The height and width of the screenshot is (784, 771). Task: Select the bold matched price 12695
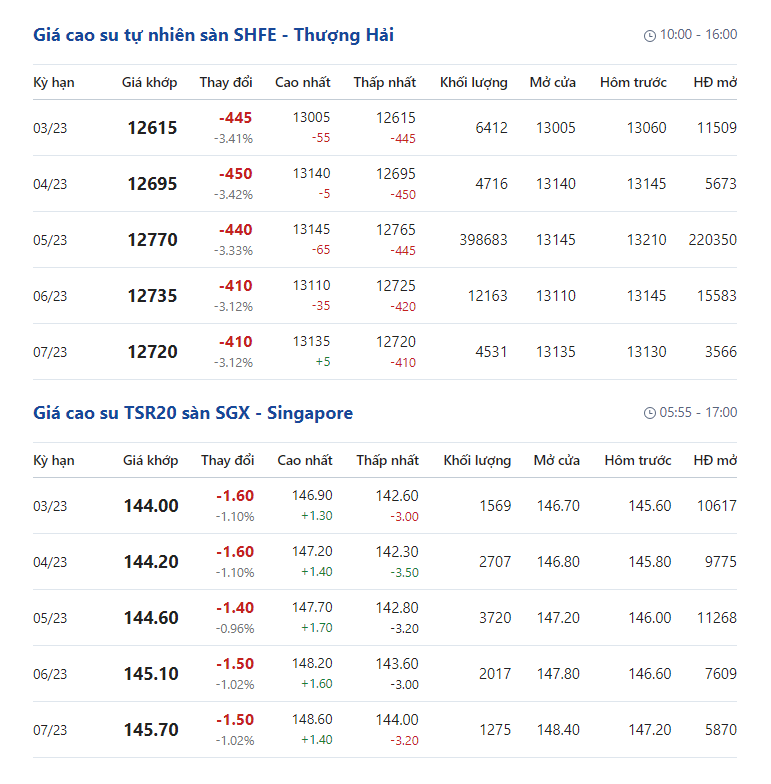(152, 184)
